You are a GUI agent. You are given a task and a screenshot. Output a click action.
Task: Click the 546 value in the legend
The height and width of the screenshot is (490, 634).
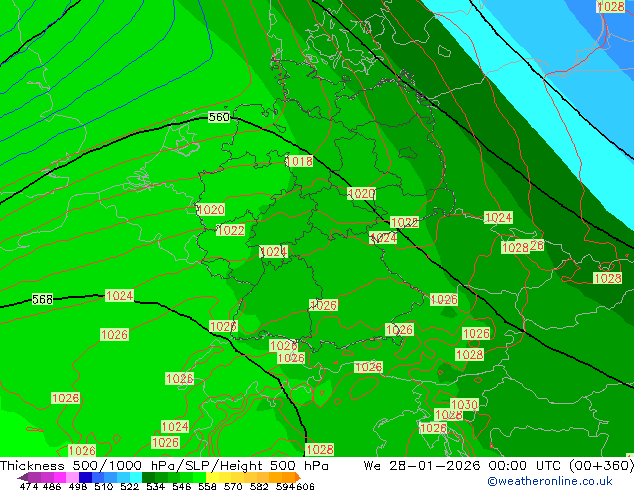click(182, 486)
